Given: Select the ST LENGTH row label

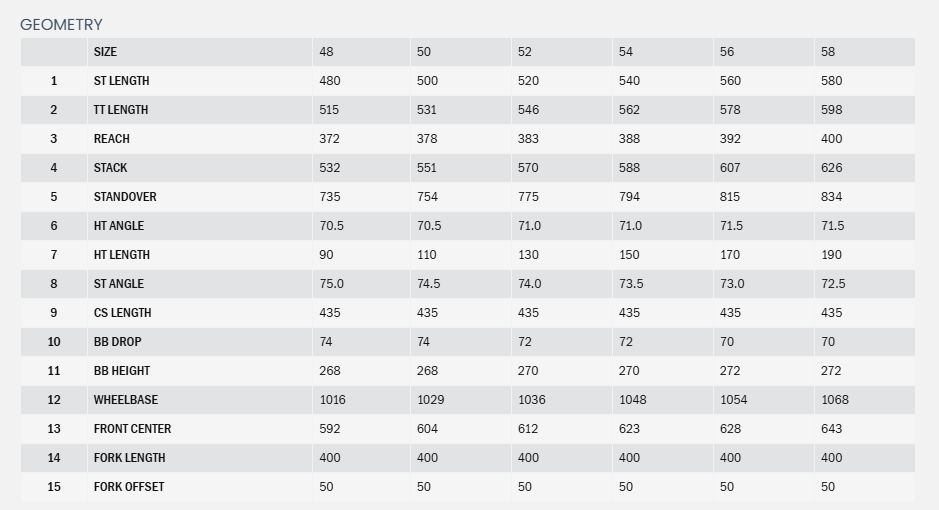Looking at the screenshot, I should (x=121, y=81).
